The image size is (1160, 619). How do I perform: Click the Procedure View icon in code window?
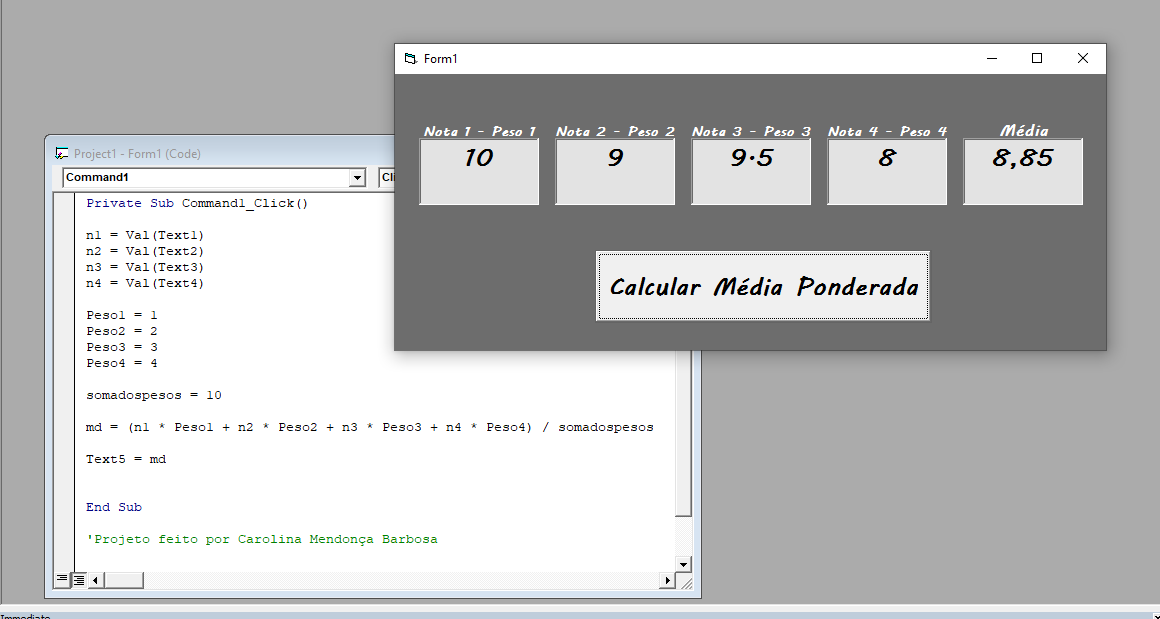tap(62, 580)
